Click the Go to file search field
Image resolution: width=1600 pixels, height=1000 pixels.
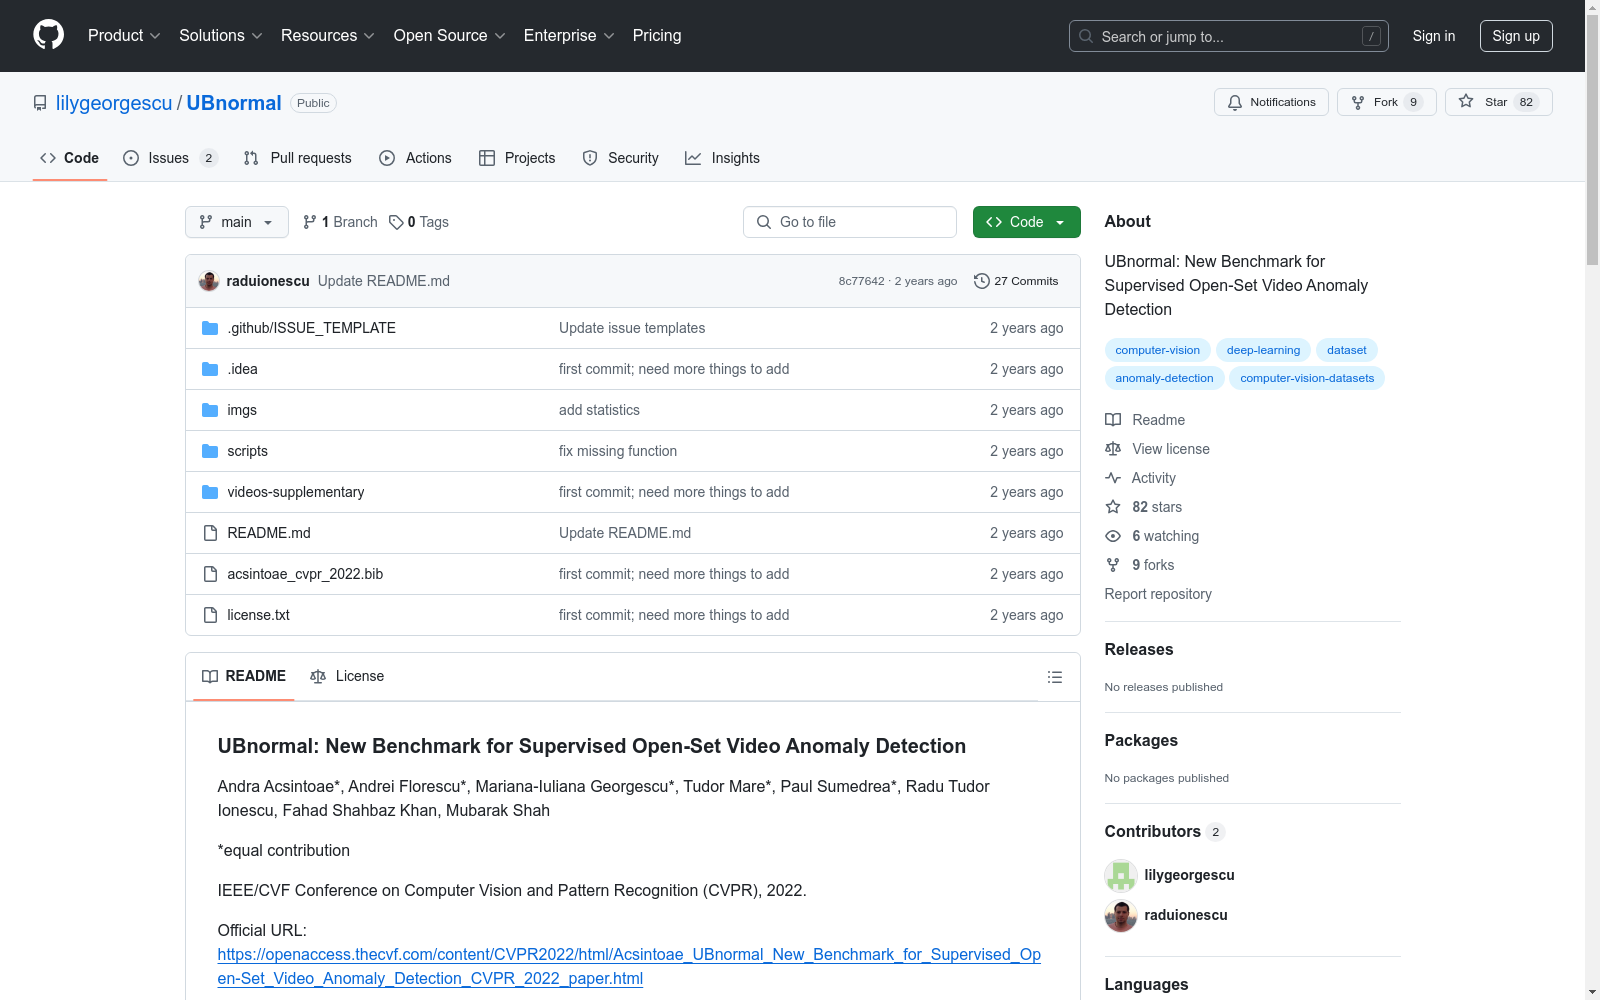click(850, 222)
